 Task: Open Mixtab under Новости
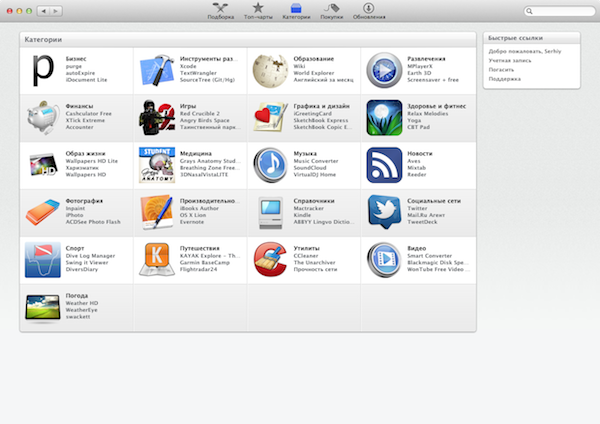(x=416, y=168)
